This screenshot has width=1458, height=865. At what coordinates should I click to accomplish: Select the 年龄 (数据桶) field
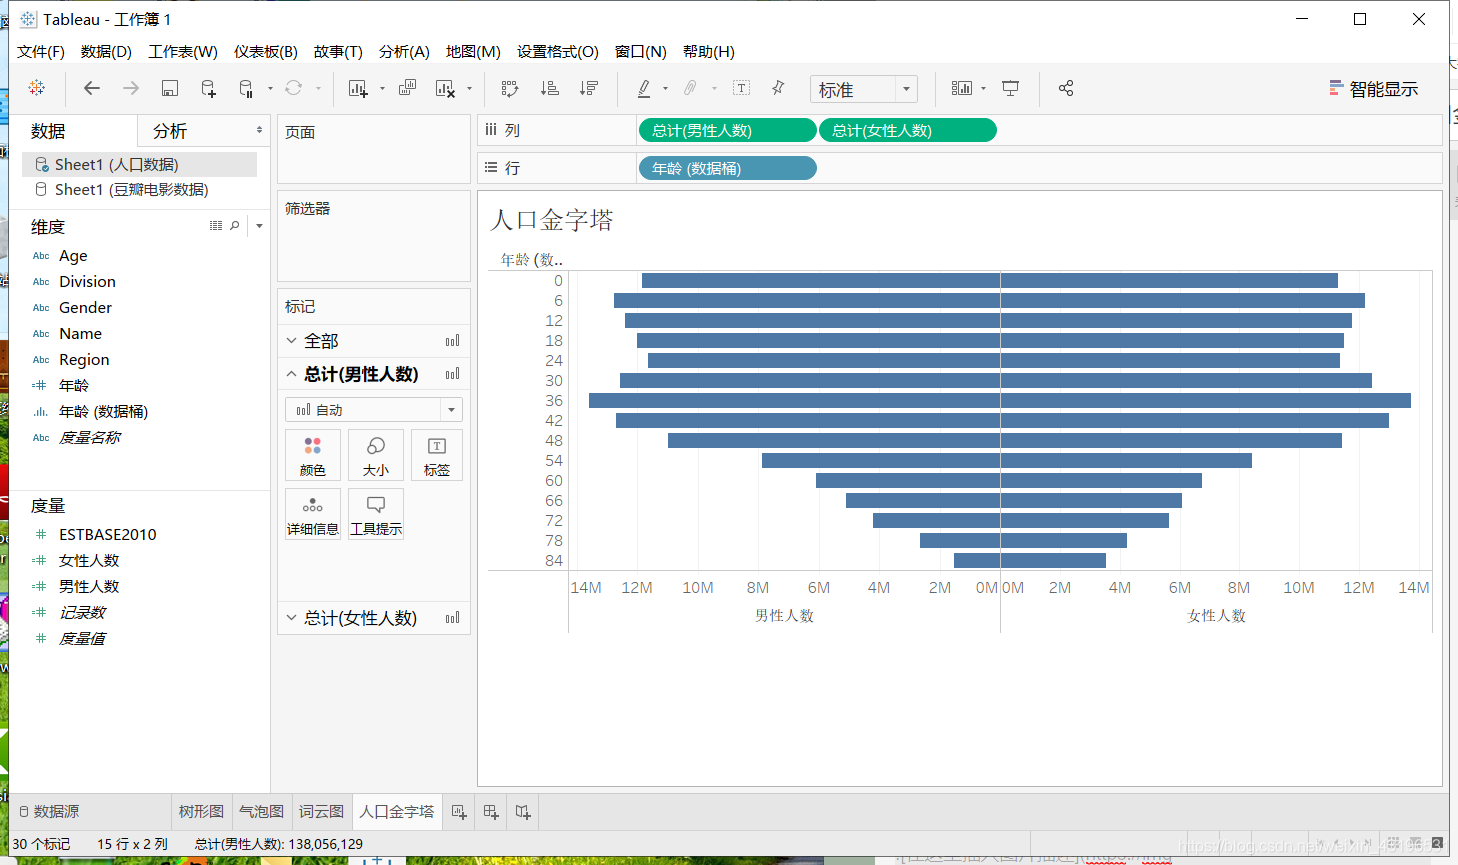point(103,412)
